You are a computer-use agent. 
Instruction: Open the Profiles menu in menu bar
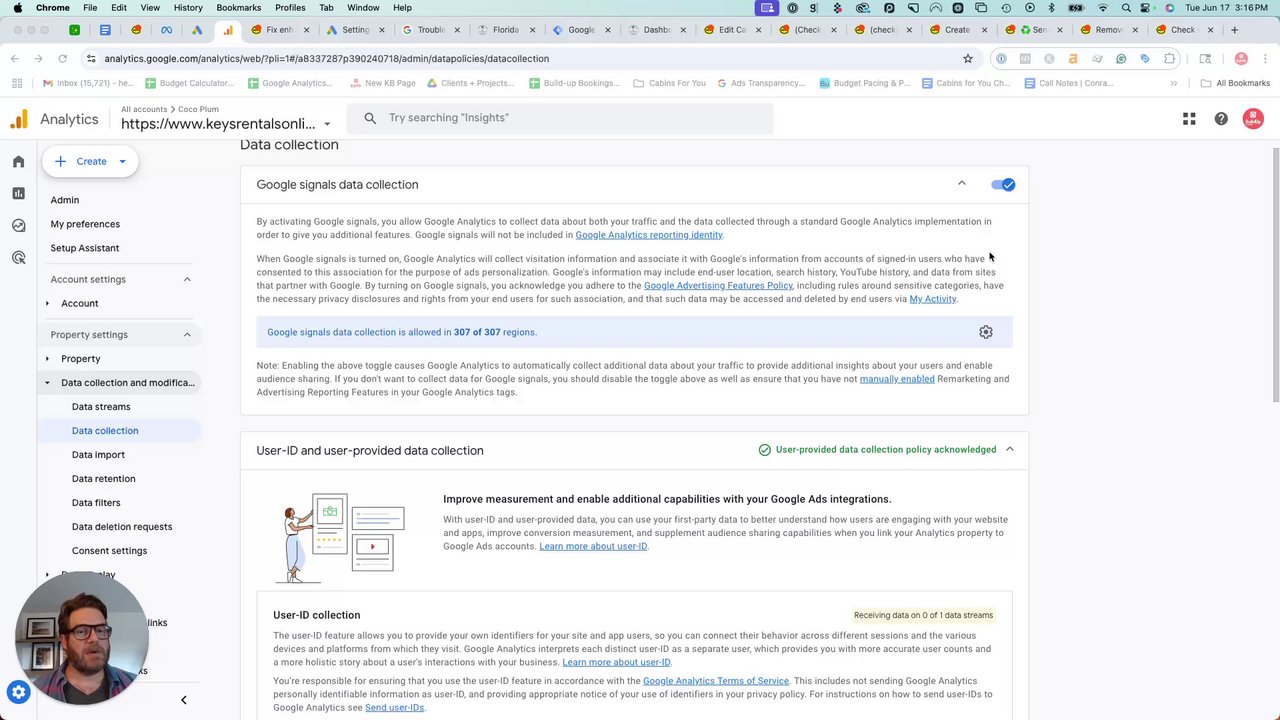(290, 8)
